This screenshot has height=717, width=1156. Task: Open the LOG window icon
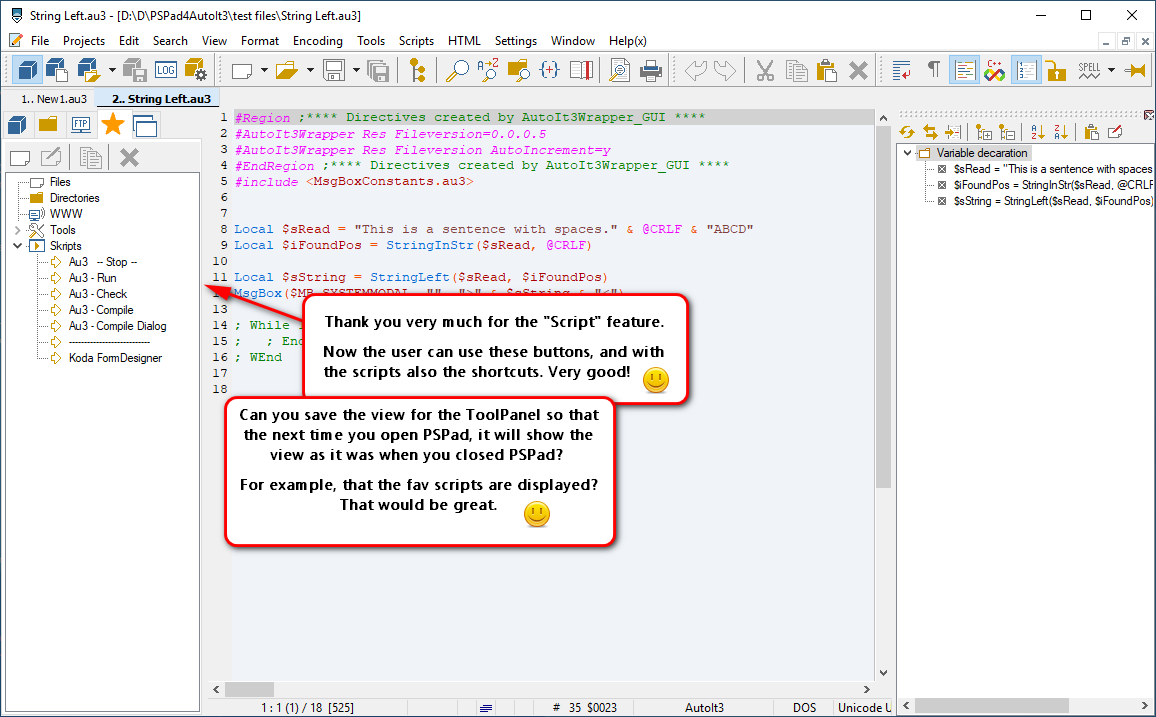click(x=165, y=70)
